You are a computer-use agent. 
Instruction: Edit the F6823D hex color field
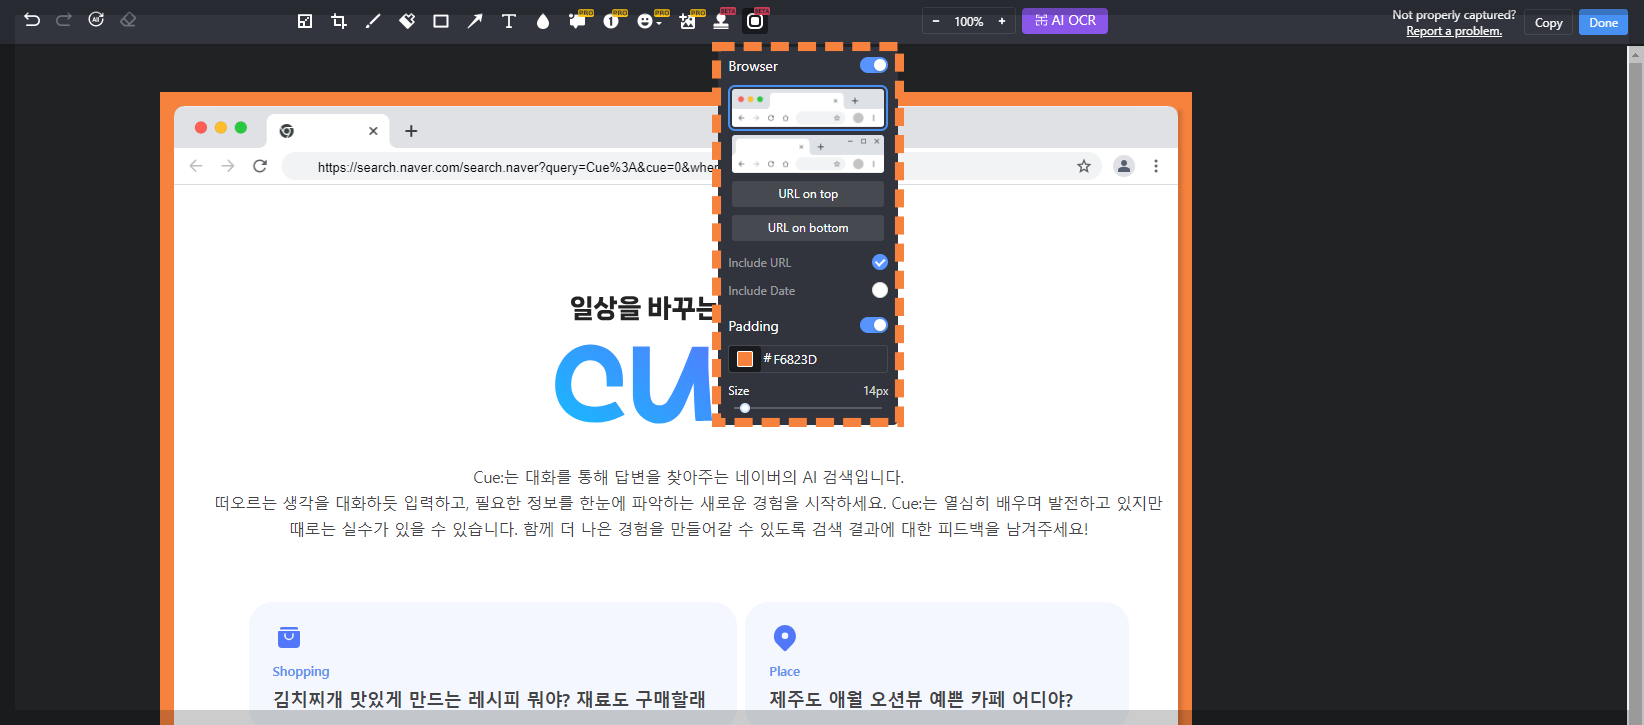tap(826, 359)
